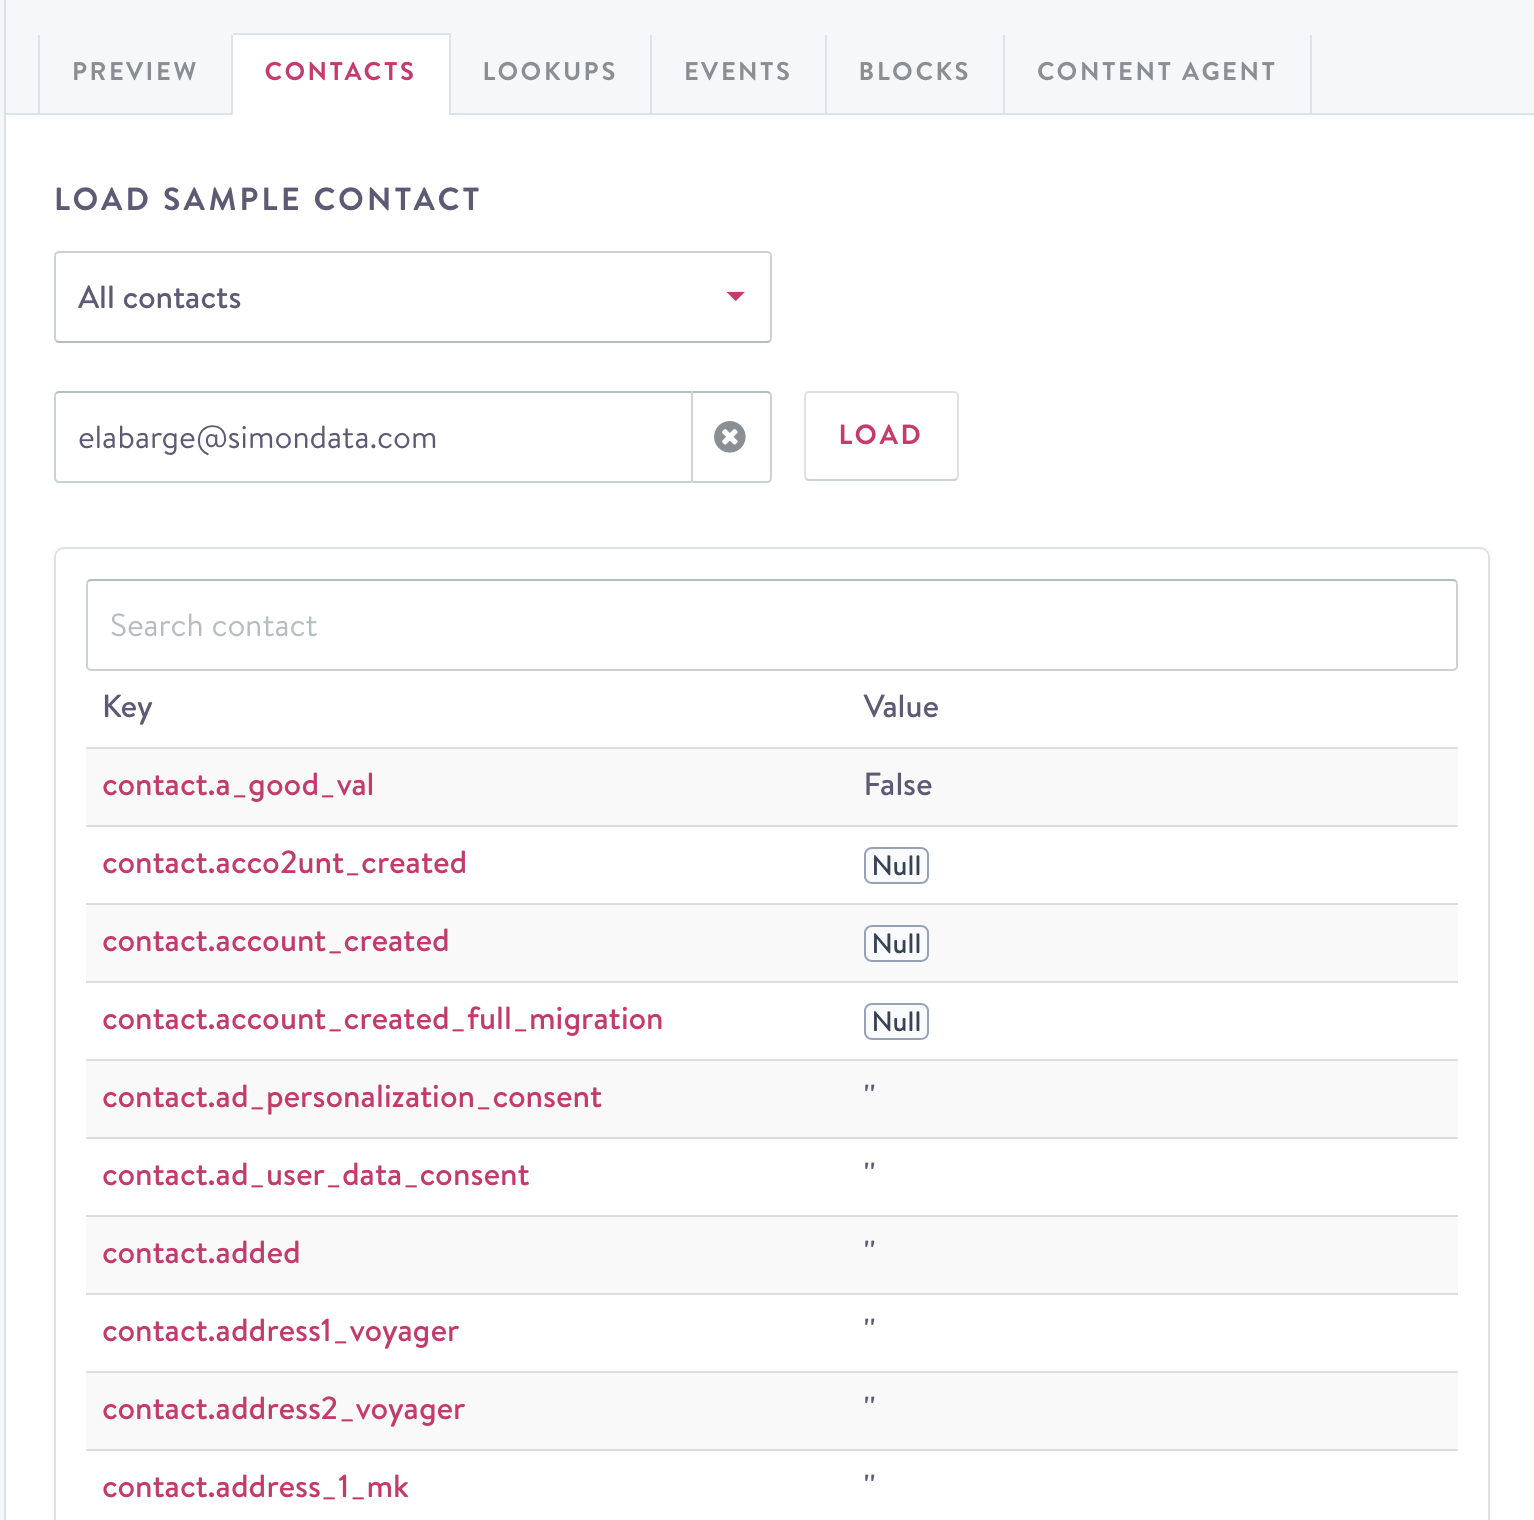Click contact.ad_personalization_consent key
The height and width of the screenshot is (1520, 1534).
[352, 1098]
